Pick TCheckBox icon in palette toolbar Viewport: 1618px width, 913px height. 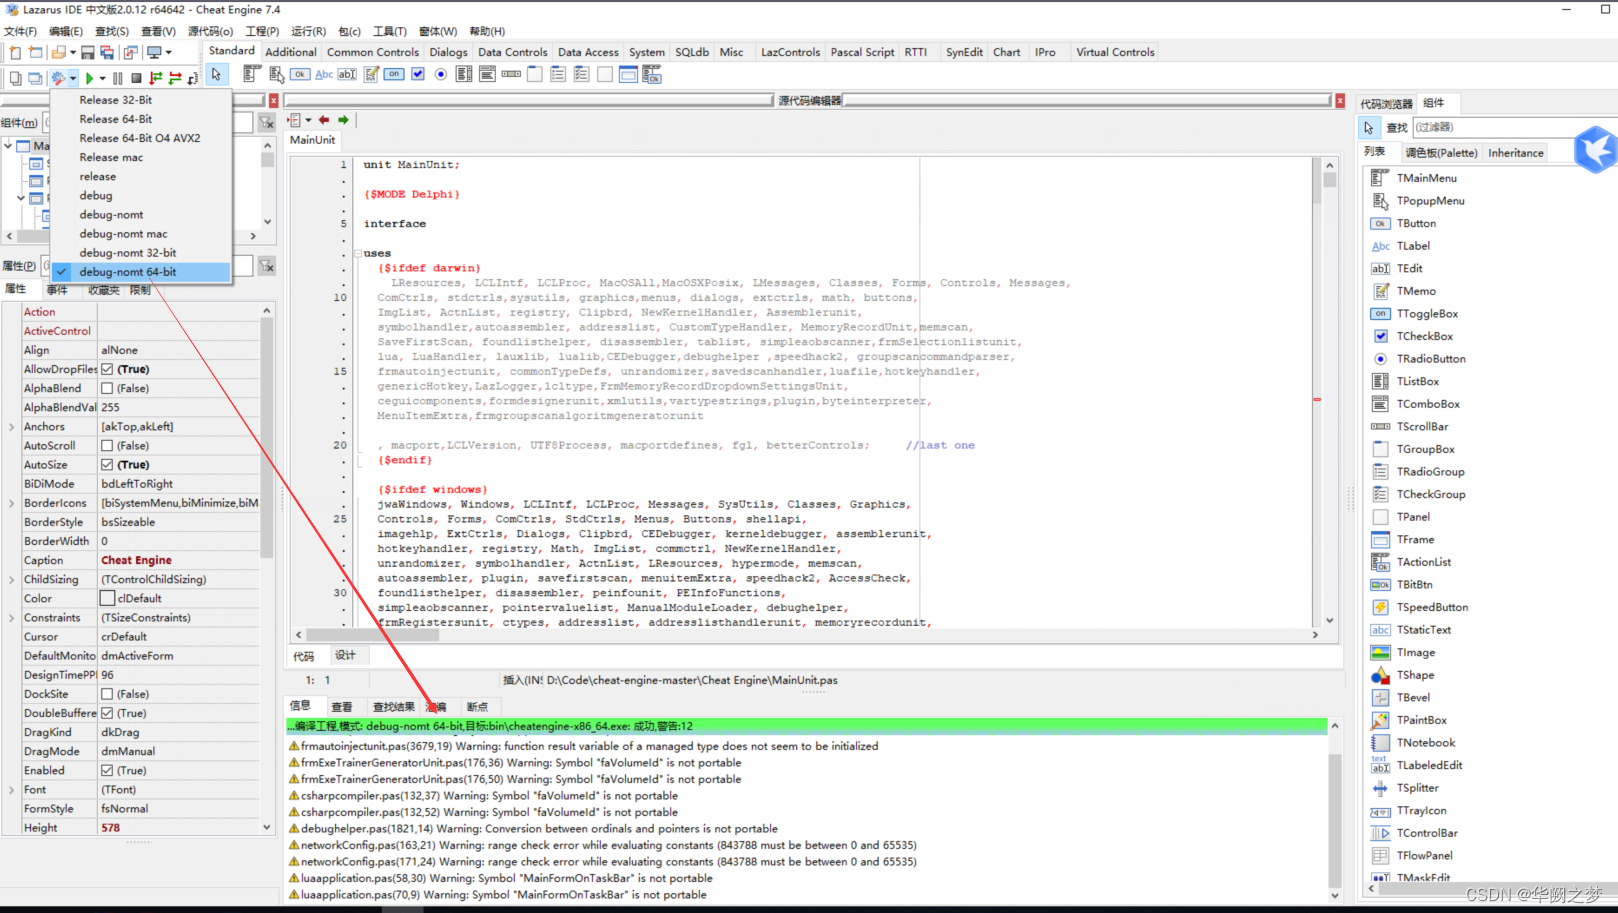(417, 74)
